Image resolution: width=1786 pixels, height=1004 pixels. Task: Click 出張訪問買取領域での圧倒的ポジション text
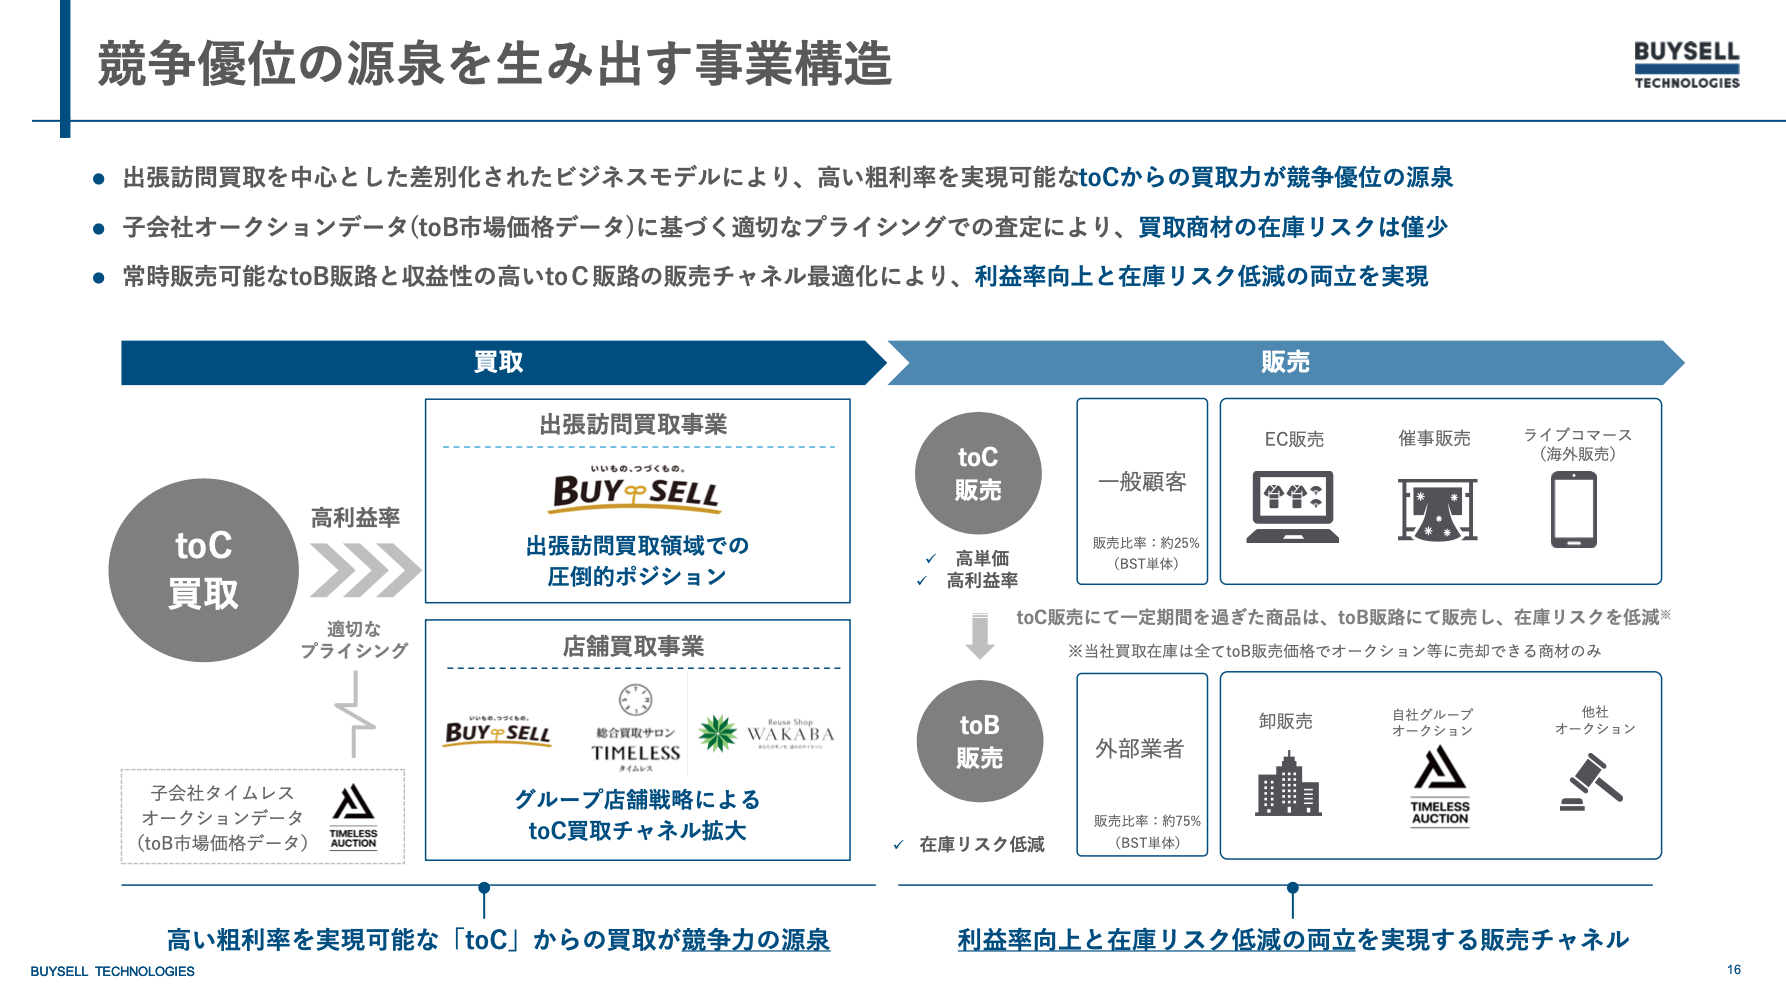click(637, 561)
